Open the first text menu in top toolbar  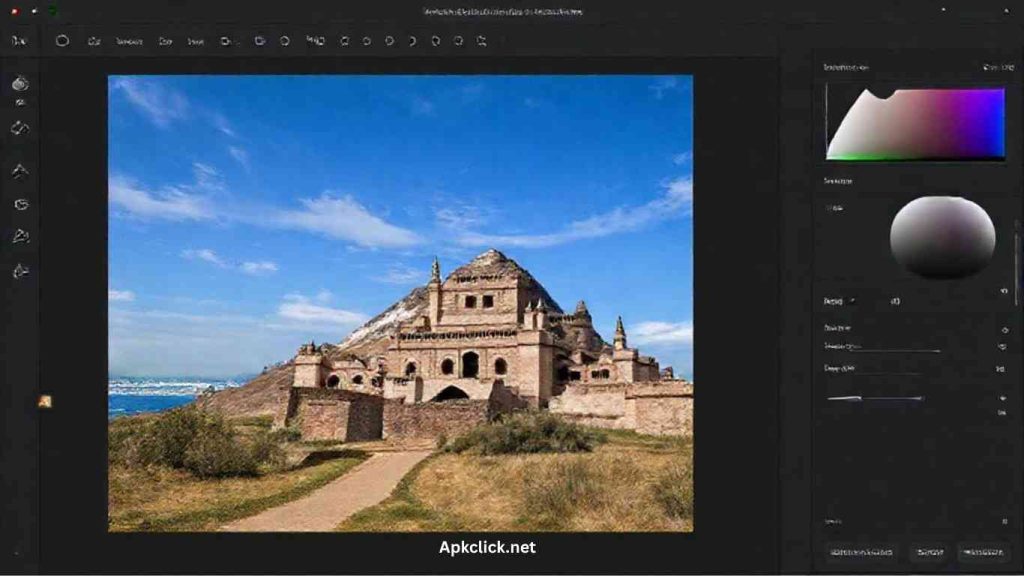[129, 42]
